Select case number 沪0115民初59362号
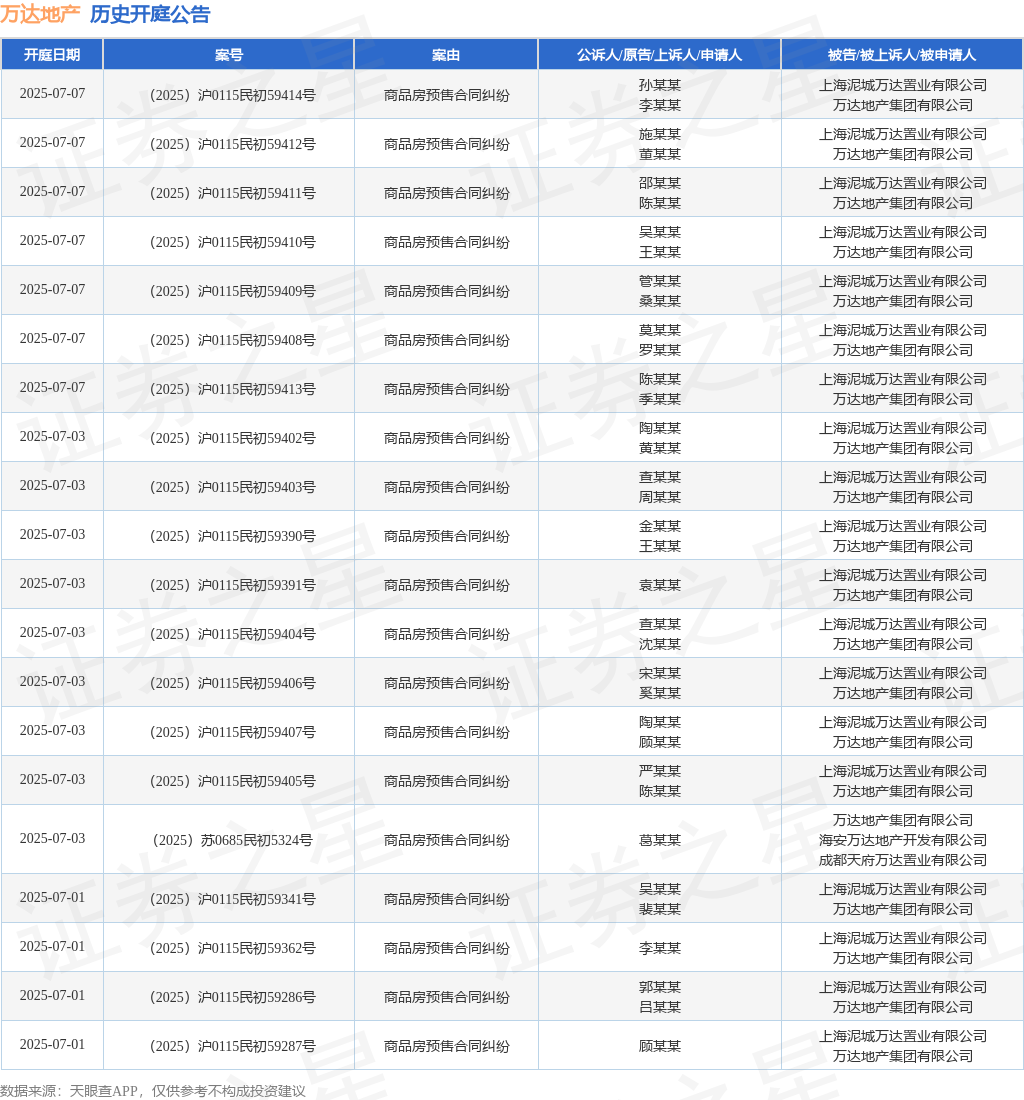The image size is (1024, 1100). [232, 948]
